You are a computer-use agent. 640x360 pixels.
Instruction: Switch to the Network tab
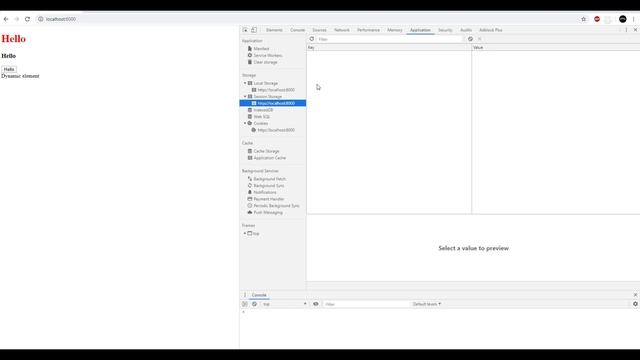coord(342,30)
